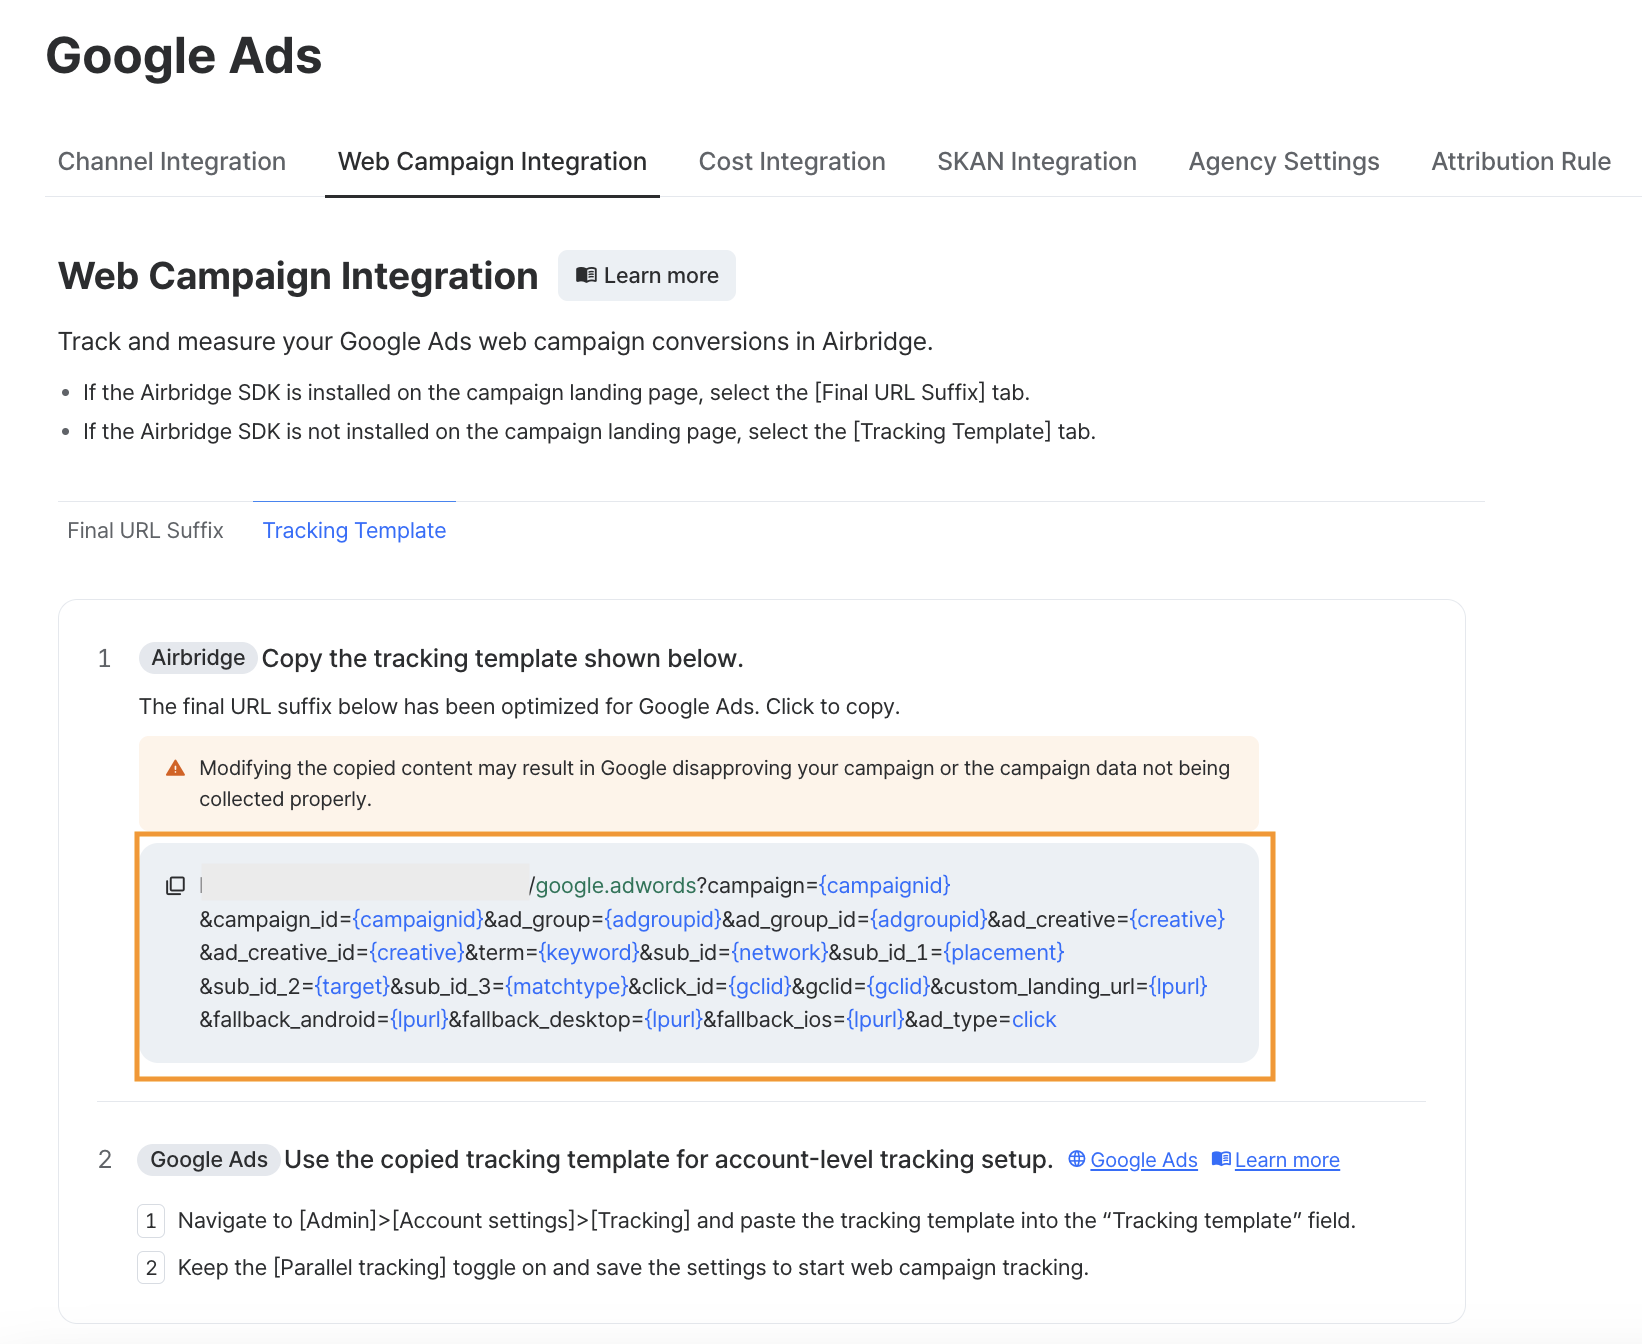This screenshot has width=1642, height=1344.
Task: Switch to the Cost Integration tab
Action: point(792,162)
